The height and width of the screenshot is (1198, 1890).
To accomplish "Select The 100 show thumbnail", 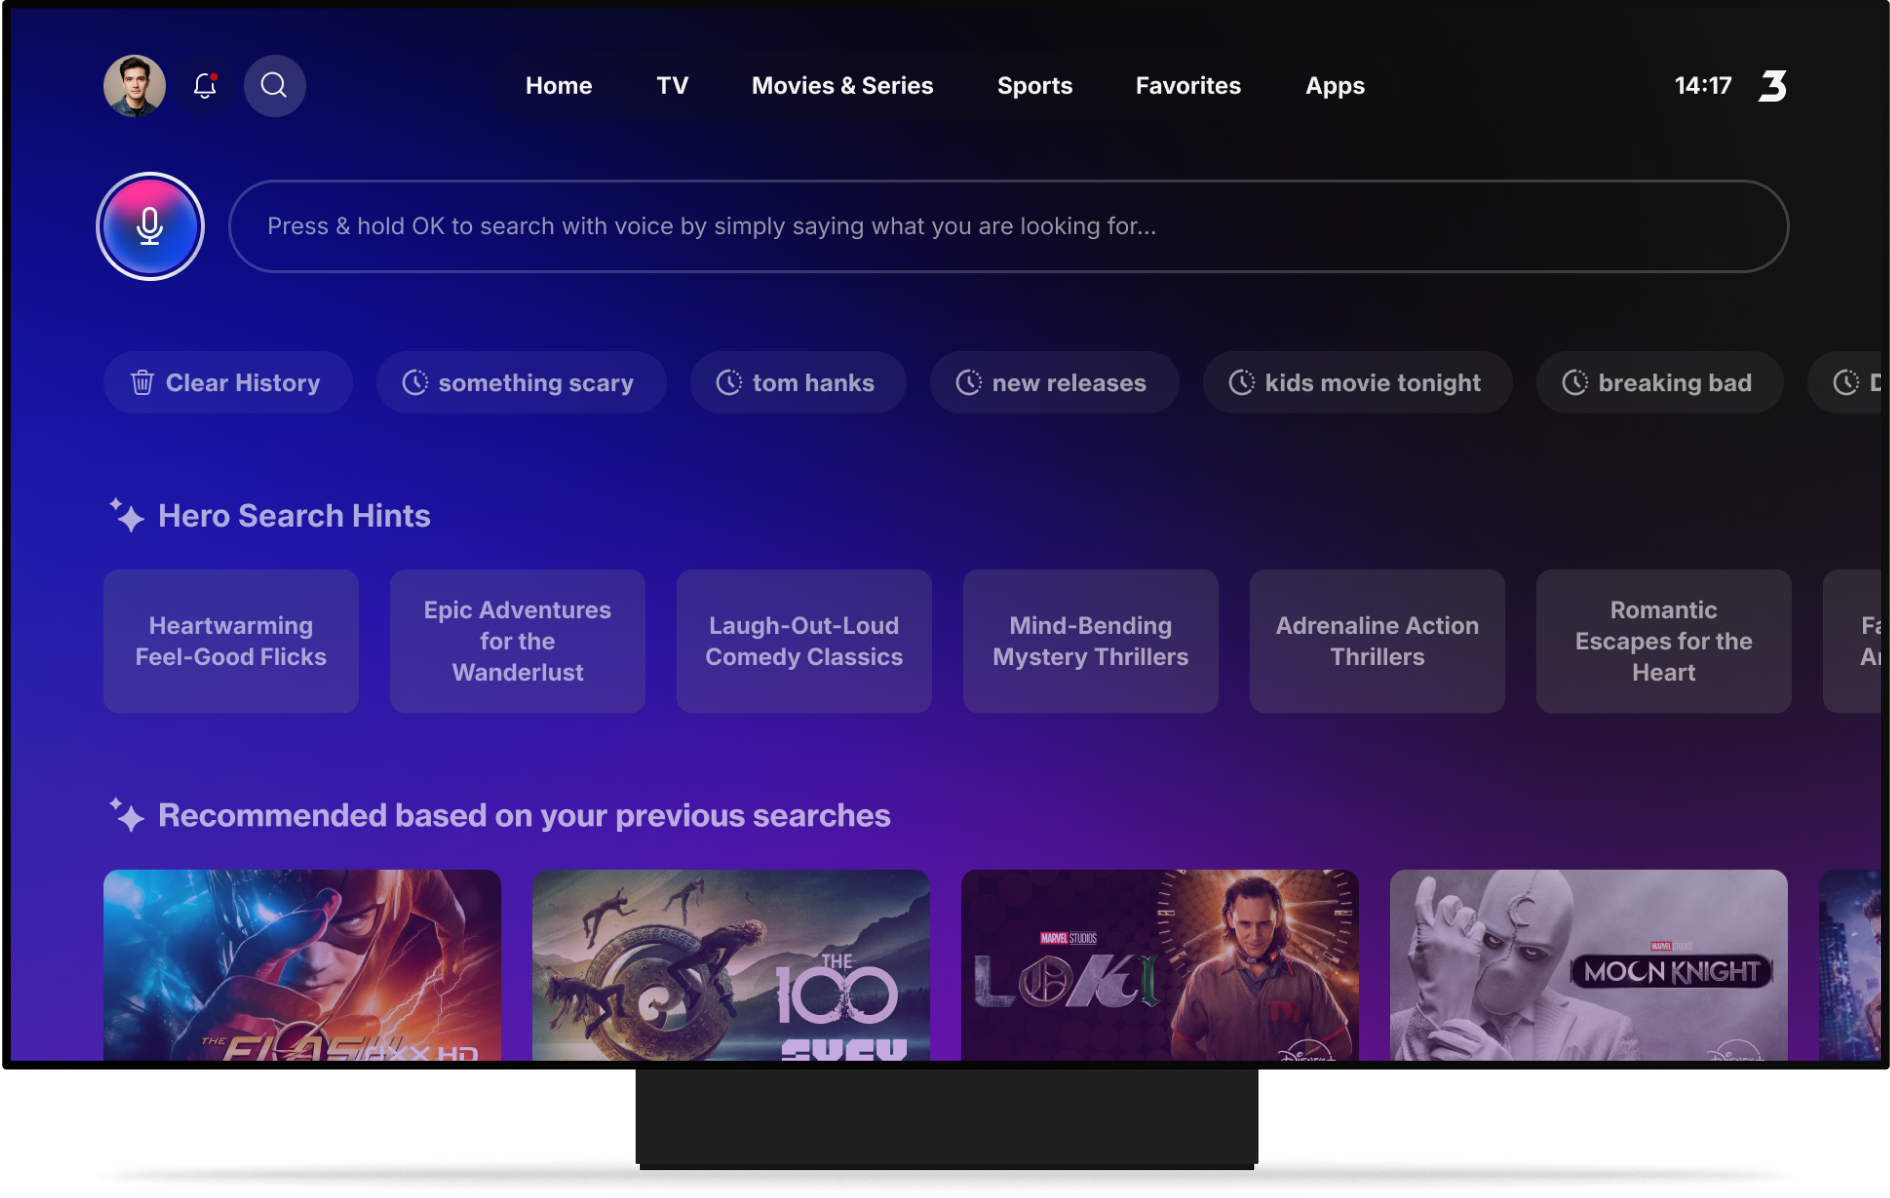I will tap(730, 965).
